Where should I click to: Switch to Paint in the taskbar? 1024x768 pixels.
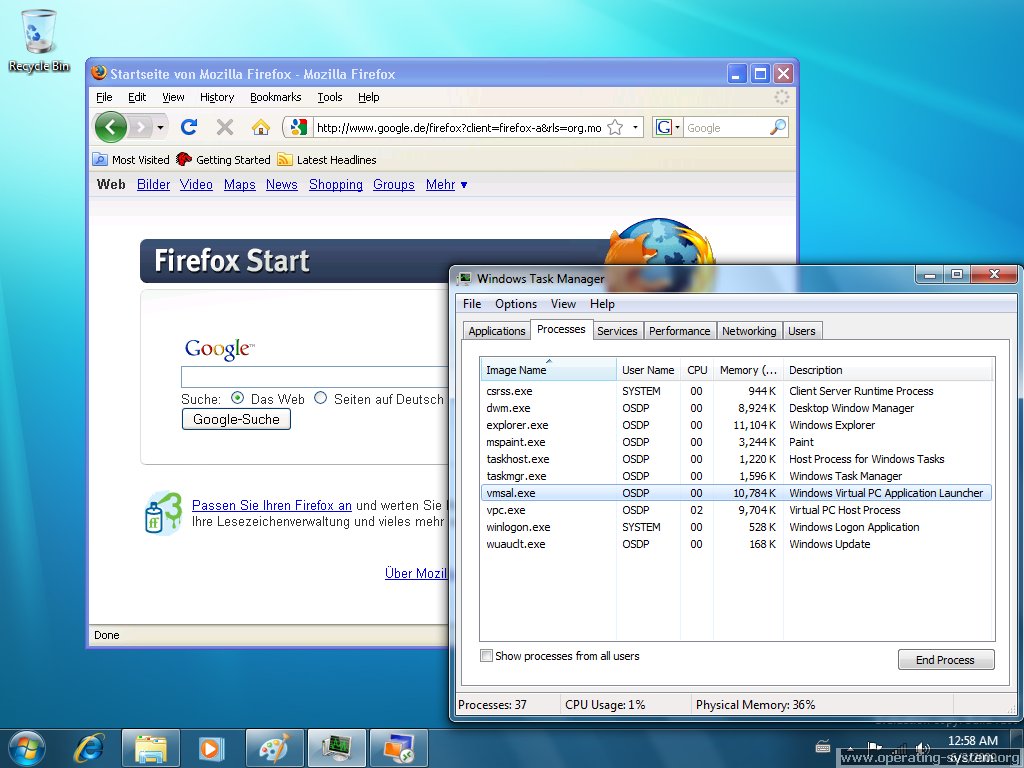click(274, 748)
